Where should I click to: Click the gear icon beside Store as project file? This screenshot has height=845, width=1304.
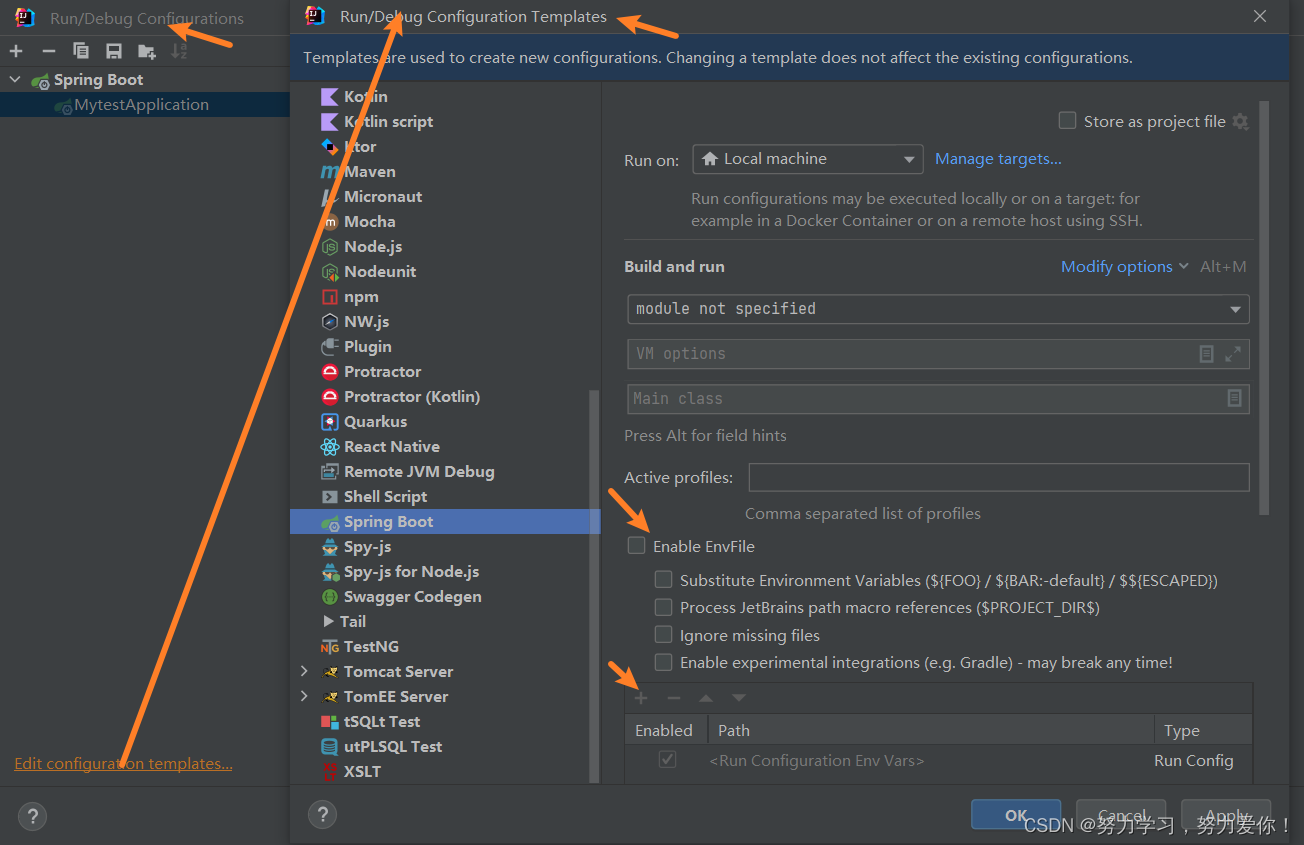1241,122
